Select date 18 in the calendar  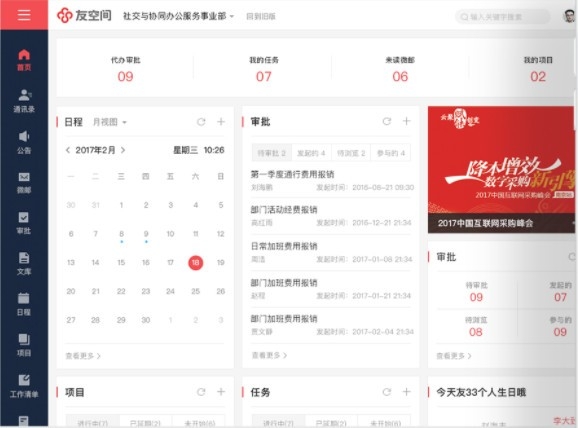coord(195,262)
